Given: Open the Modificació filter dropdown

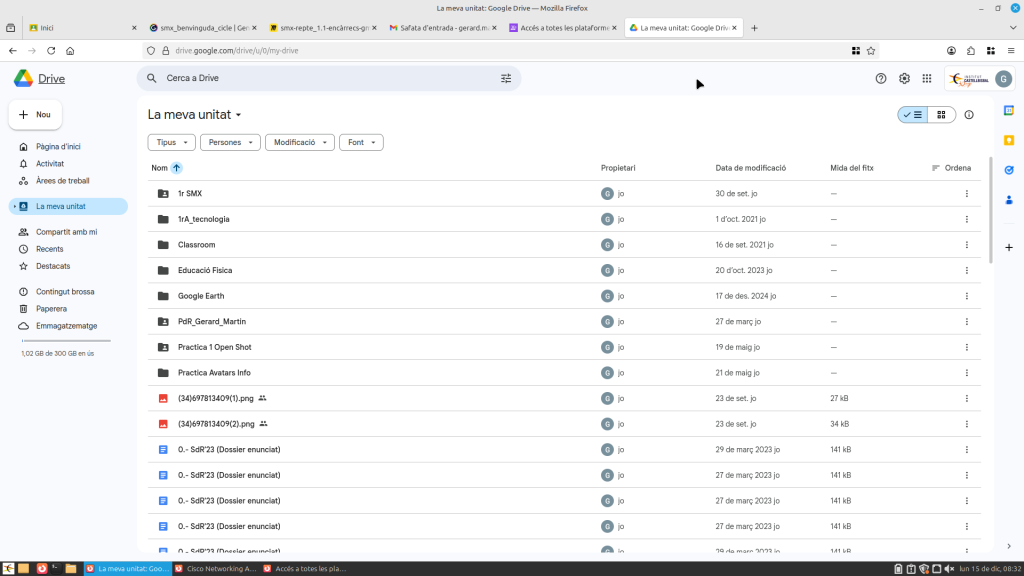Looking at the screenshot, I should [299, 143].
